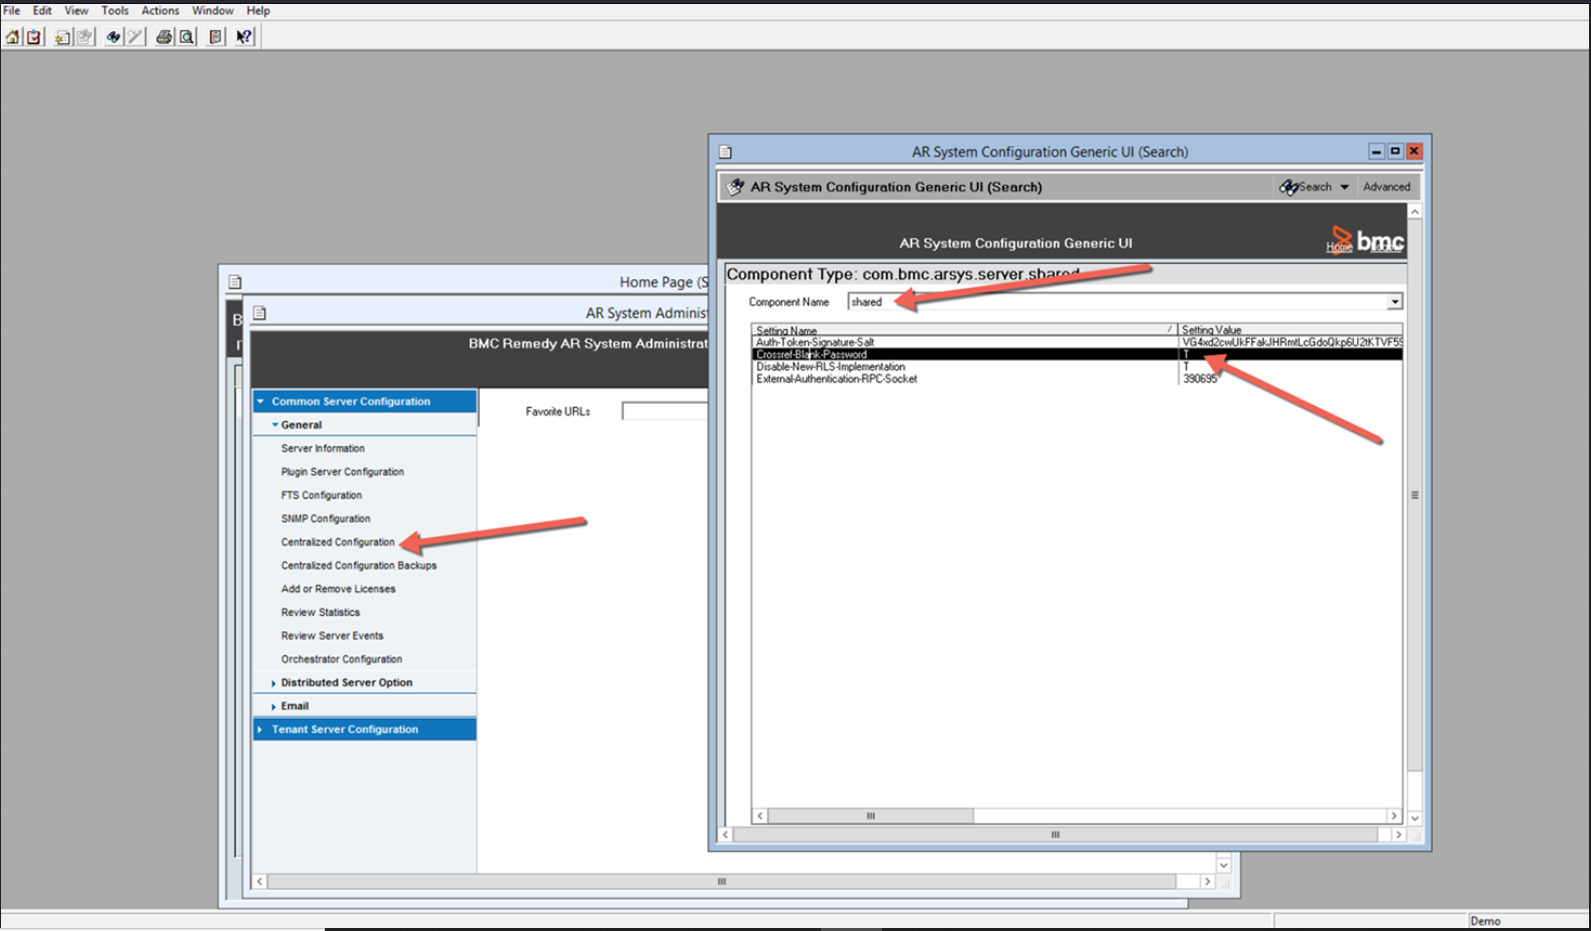The width and height of the screenshot is (1591, 931).
Task: Select the Disable-New-RLS-Implementation row
Action: tap(1077, 367)
